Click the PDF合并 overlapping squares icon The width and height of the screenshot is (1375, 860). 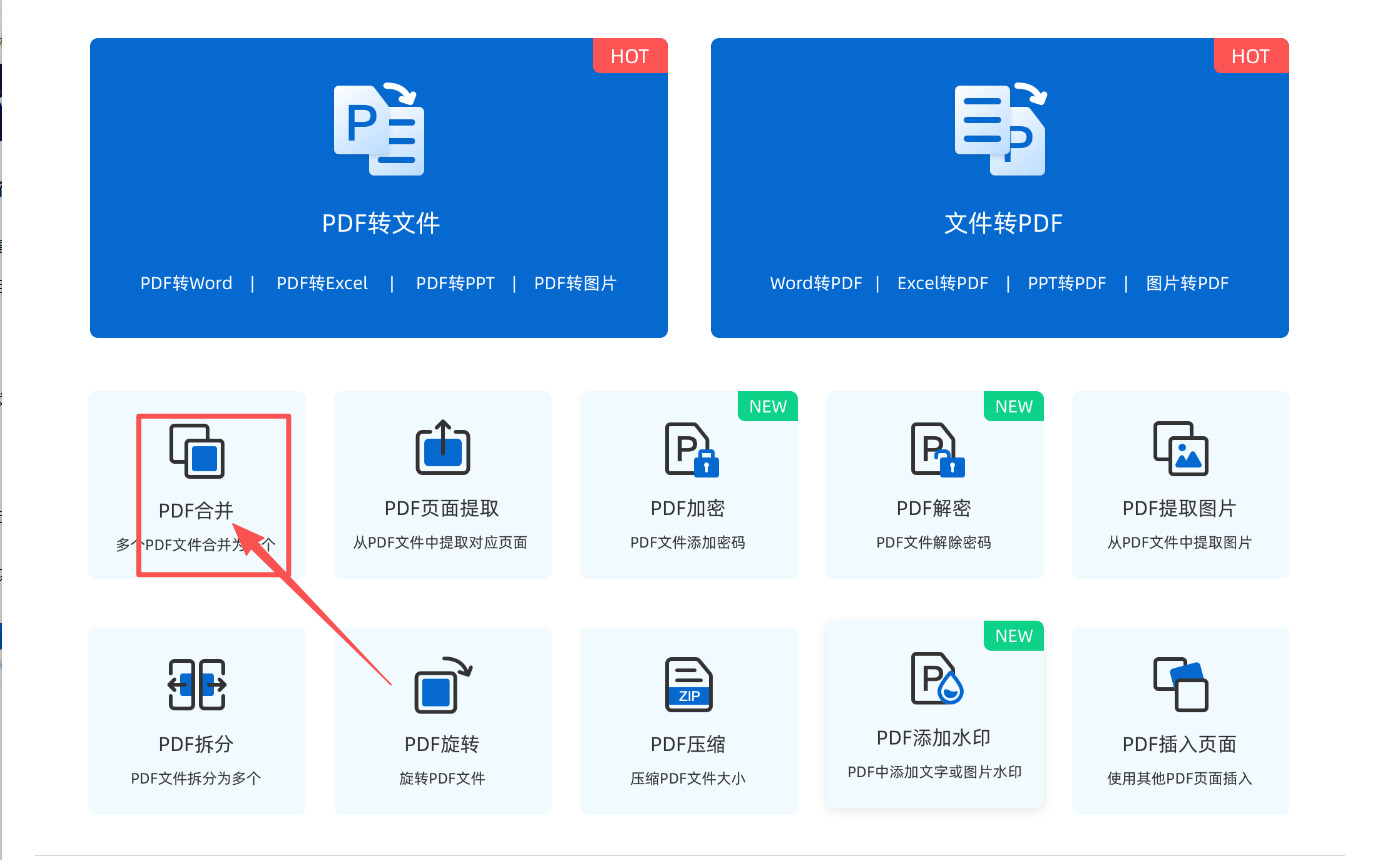click(x=196, y=451)
